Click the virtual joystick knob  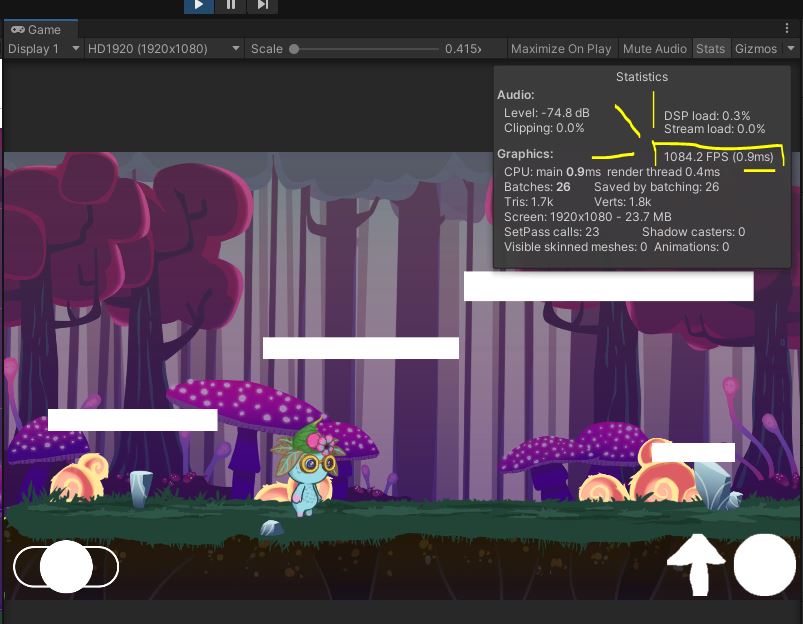[66, 566]
